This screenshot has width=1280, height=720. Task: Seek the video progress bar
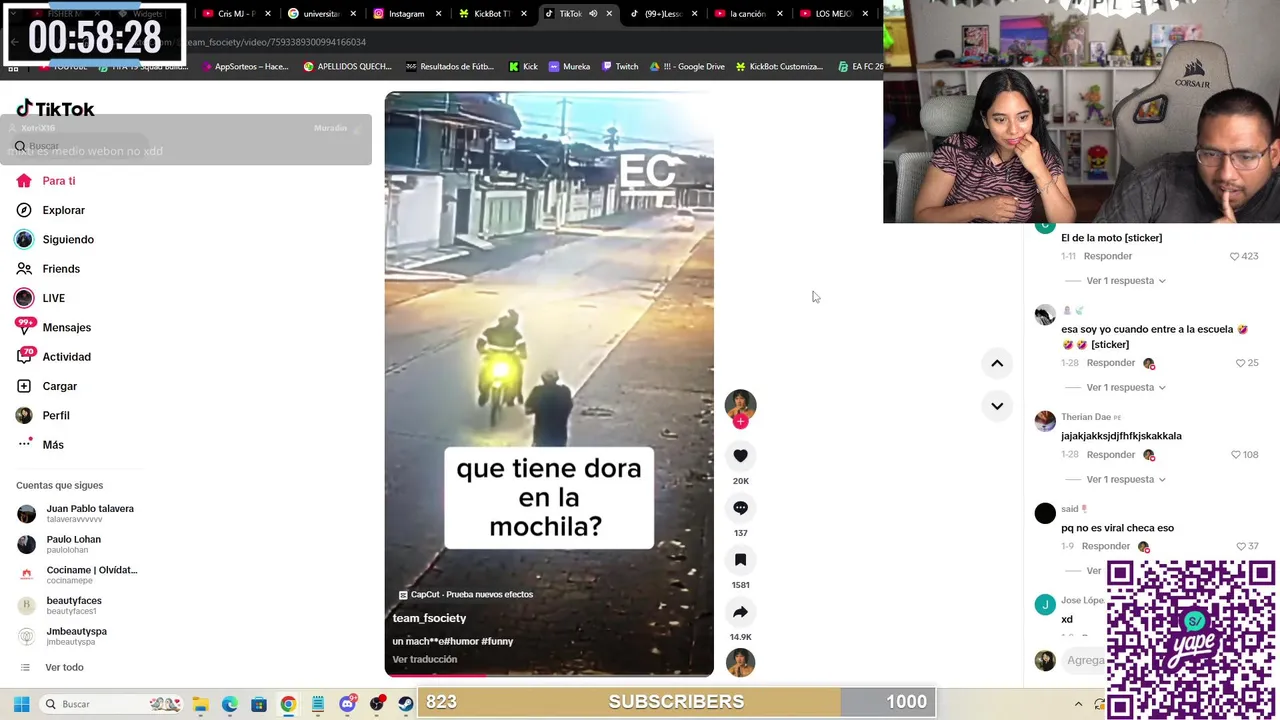click(x=549, y=675)
